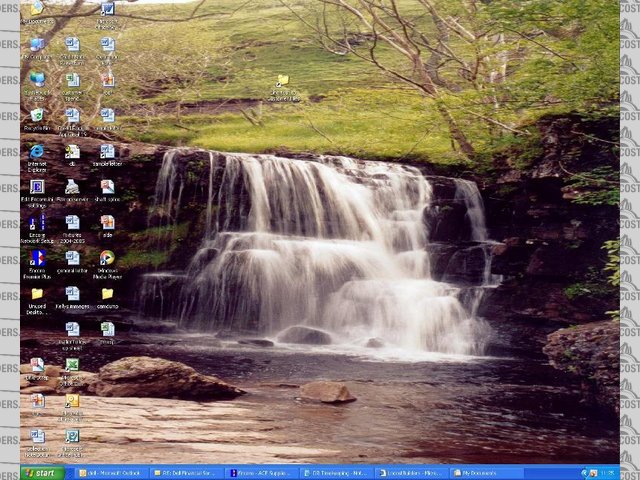640x480 pixels.
Task: Launch Windows Media Player from the desktop
Action: [107, 259]
